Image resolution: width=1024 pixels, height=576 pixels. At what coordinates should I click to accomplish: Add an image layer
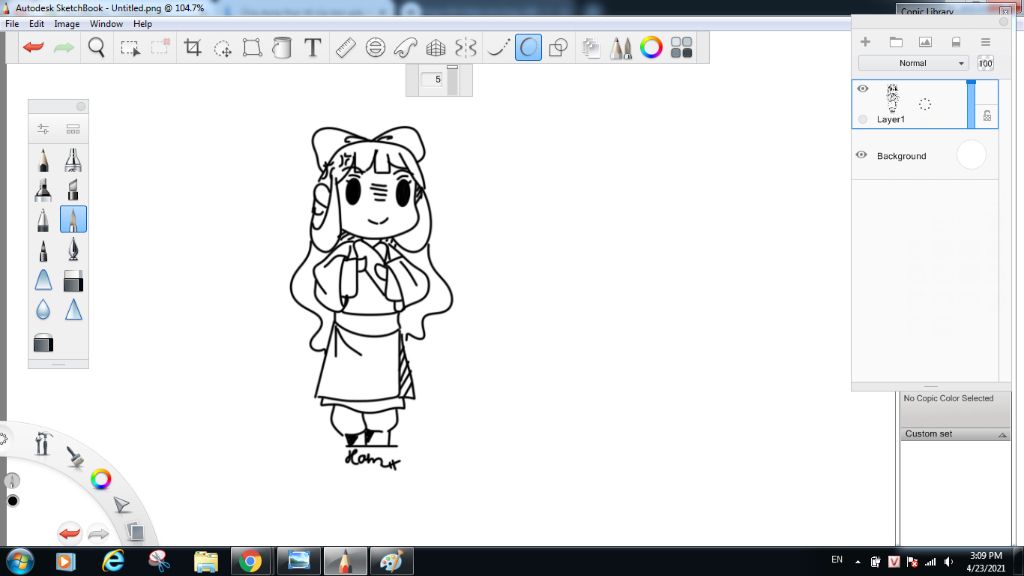[x=925, y=42]
